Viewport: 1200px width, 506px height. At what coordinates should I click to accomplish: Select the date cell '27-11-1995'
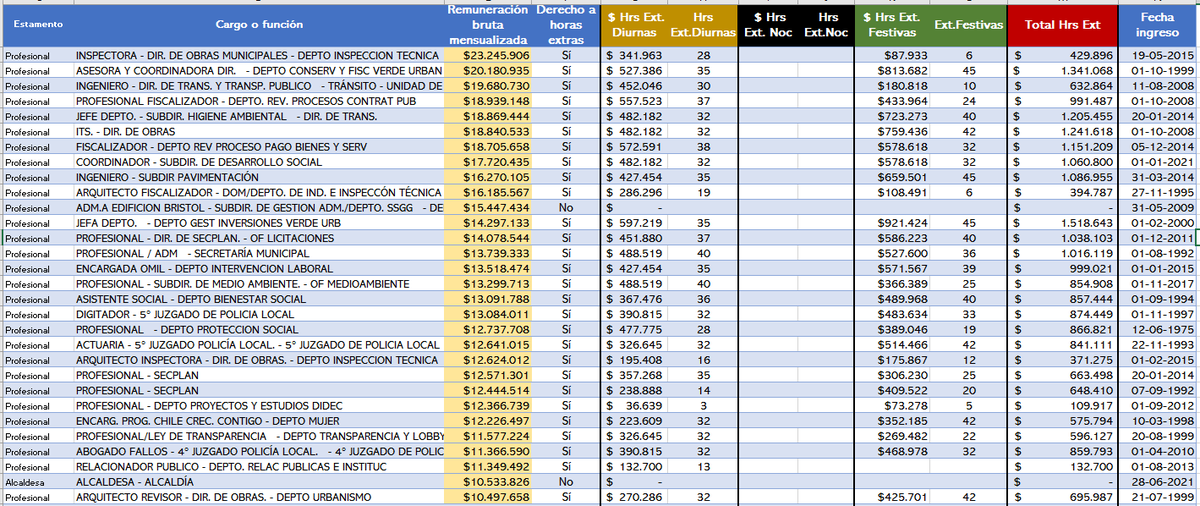[1157, 193]
